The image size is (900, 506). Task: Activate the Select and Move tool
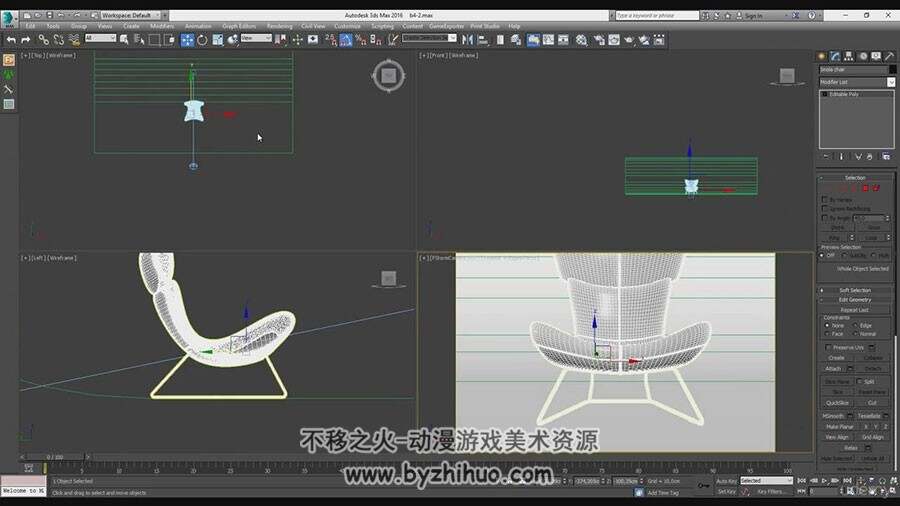point(187,40)
